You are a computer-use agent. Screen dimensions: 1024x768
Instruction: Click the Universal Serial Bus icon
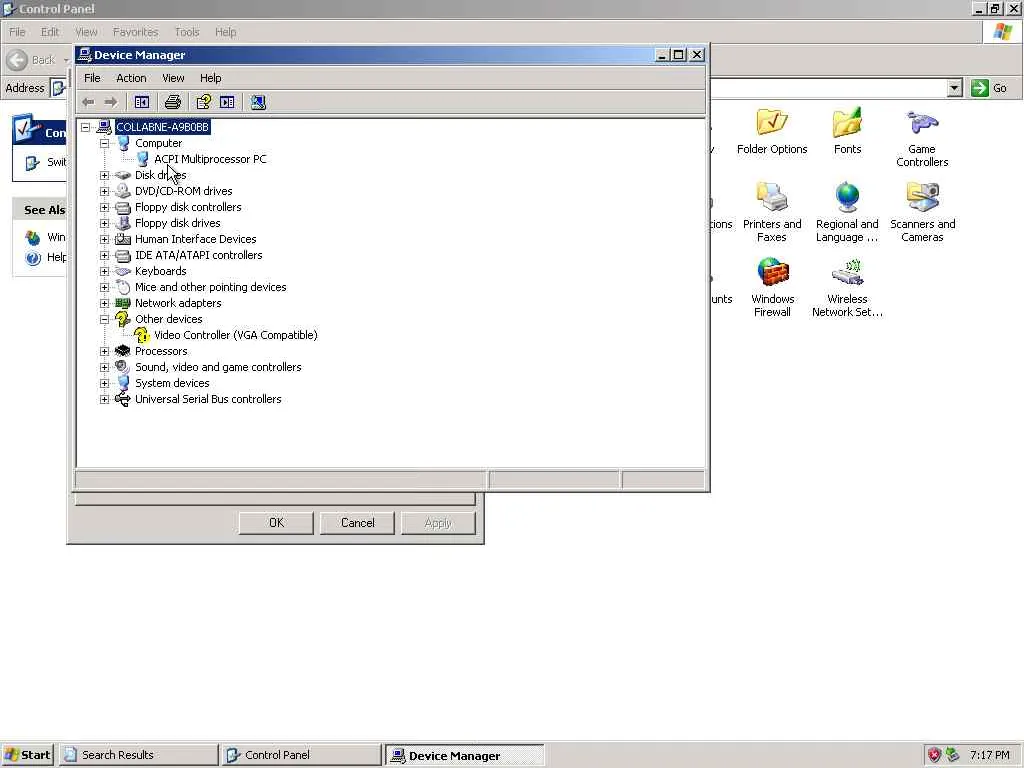122,399
